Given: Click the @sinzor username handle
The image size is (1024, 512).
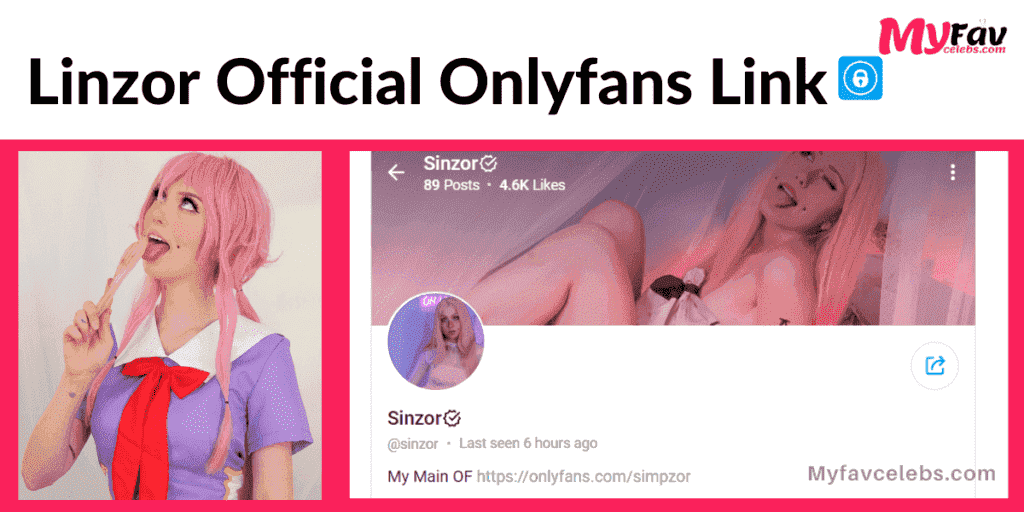Looking at the screenshot, I should (x=413, y=444).
